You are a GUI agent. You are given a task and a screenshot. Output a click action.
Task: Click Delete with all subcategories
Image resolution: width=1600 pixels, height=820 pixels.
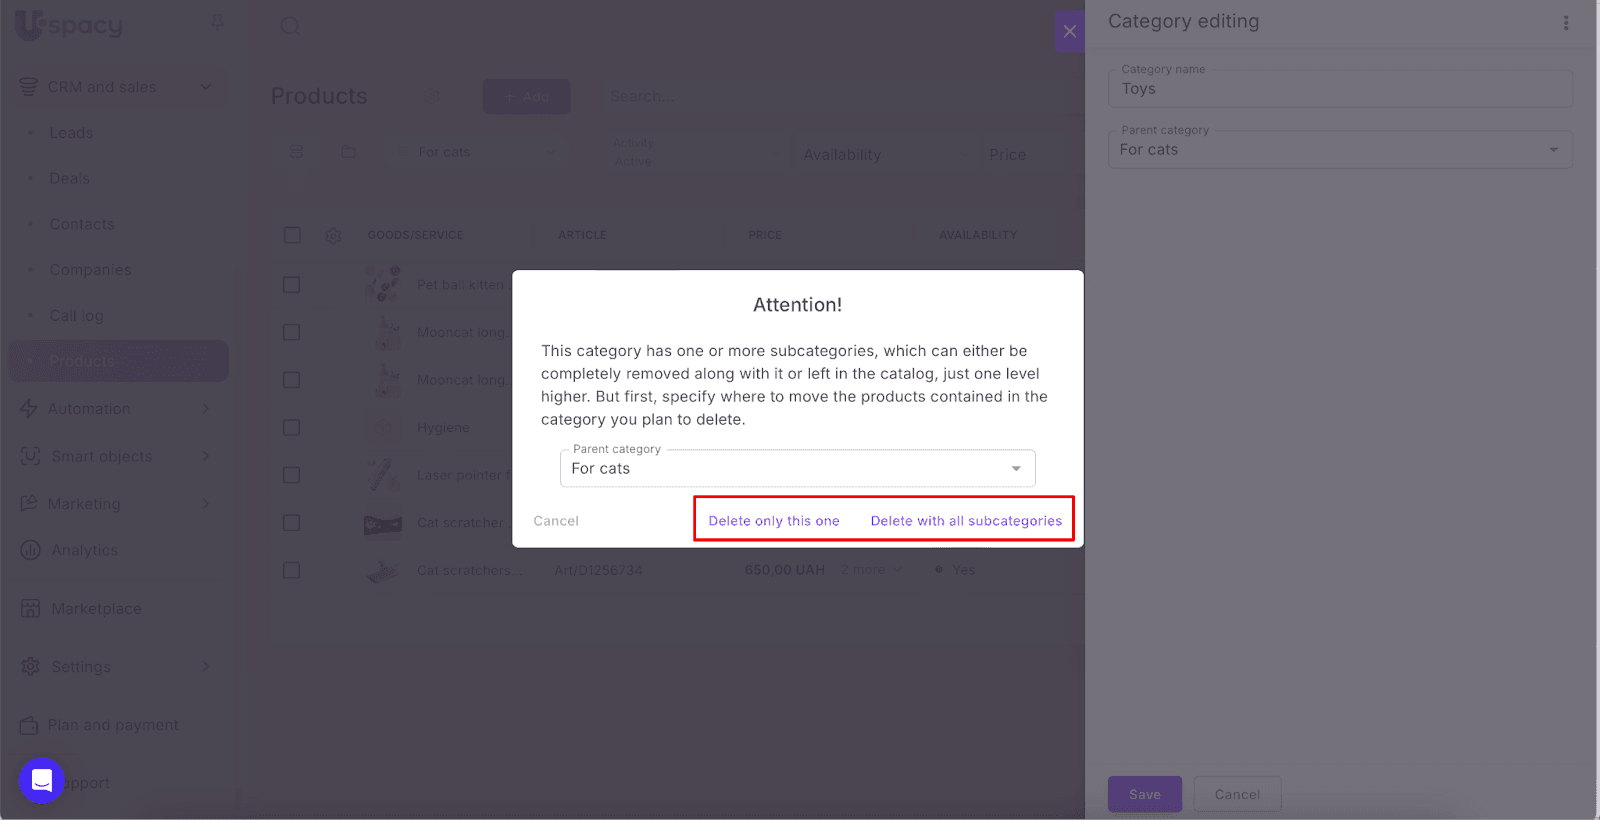[966, 521]
